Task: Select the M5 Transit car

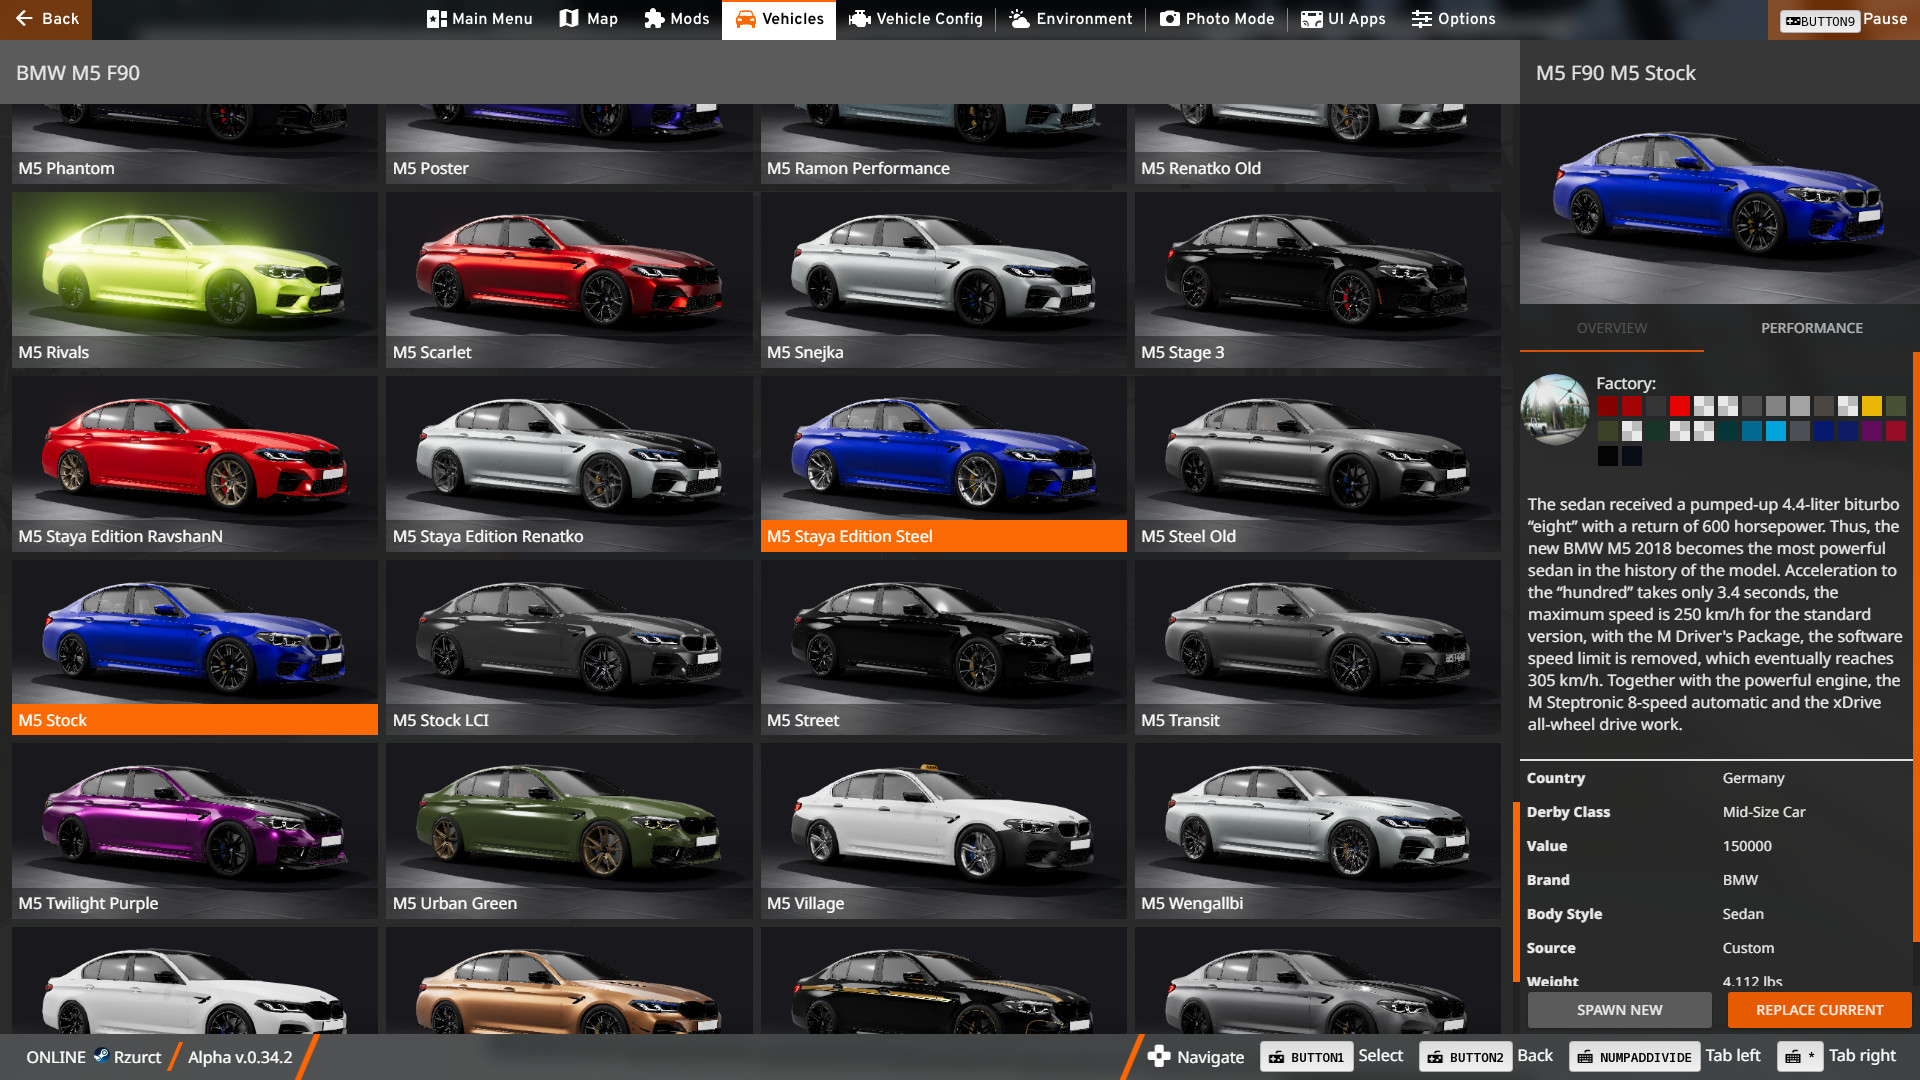Action: point(1317,647)
